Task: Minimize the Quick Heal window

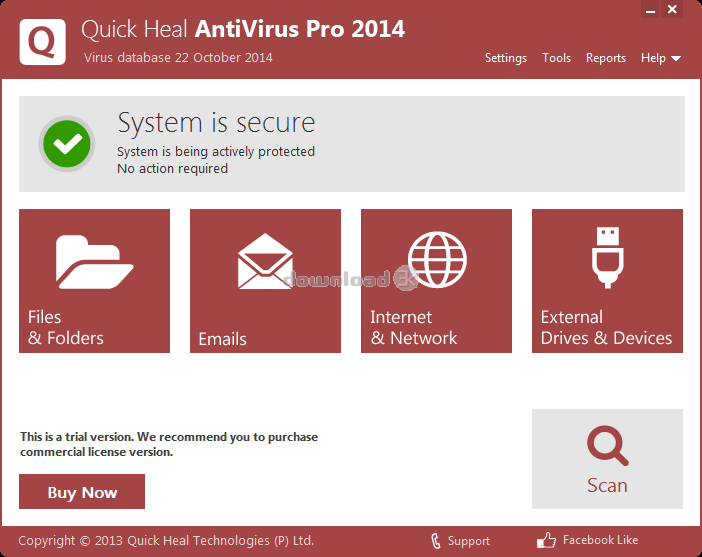Action: click(652, 11)
